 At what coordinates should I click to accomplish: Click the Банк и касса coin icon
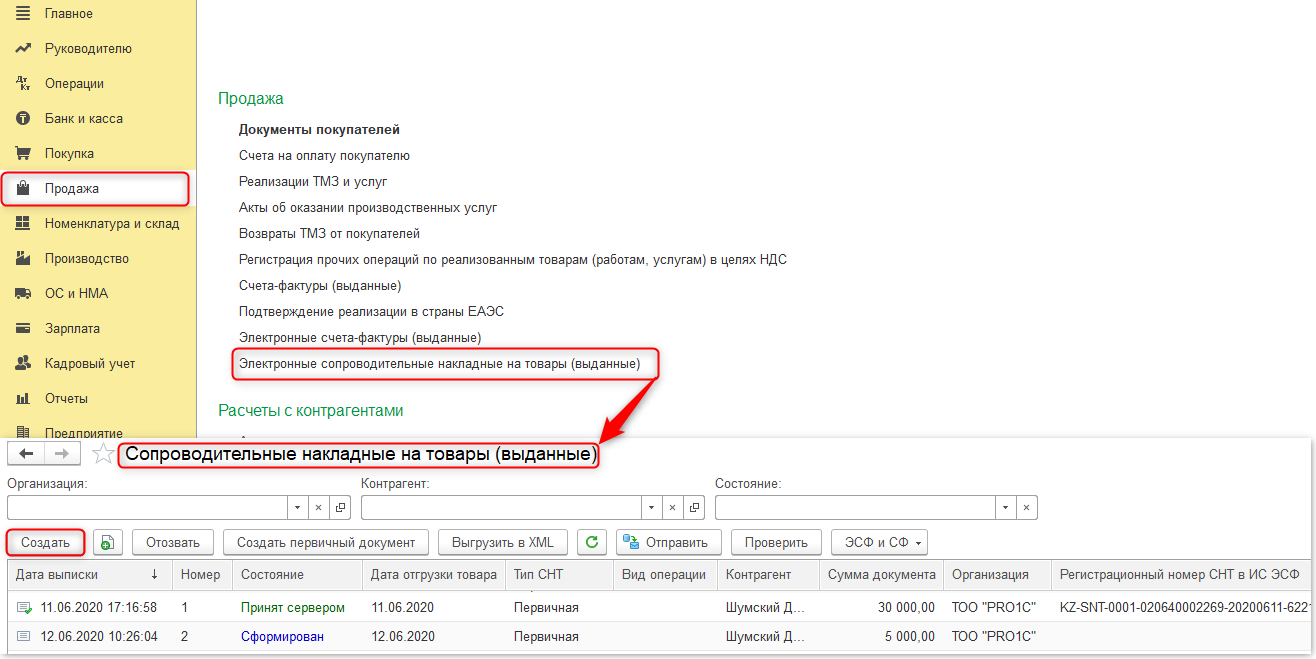point(24,118)
